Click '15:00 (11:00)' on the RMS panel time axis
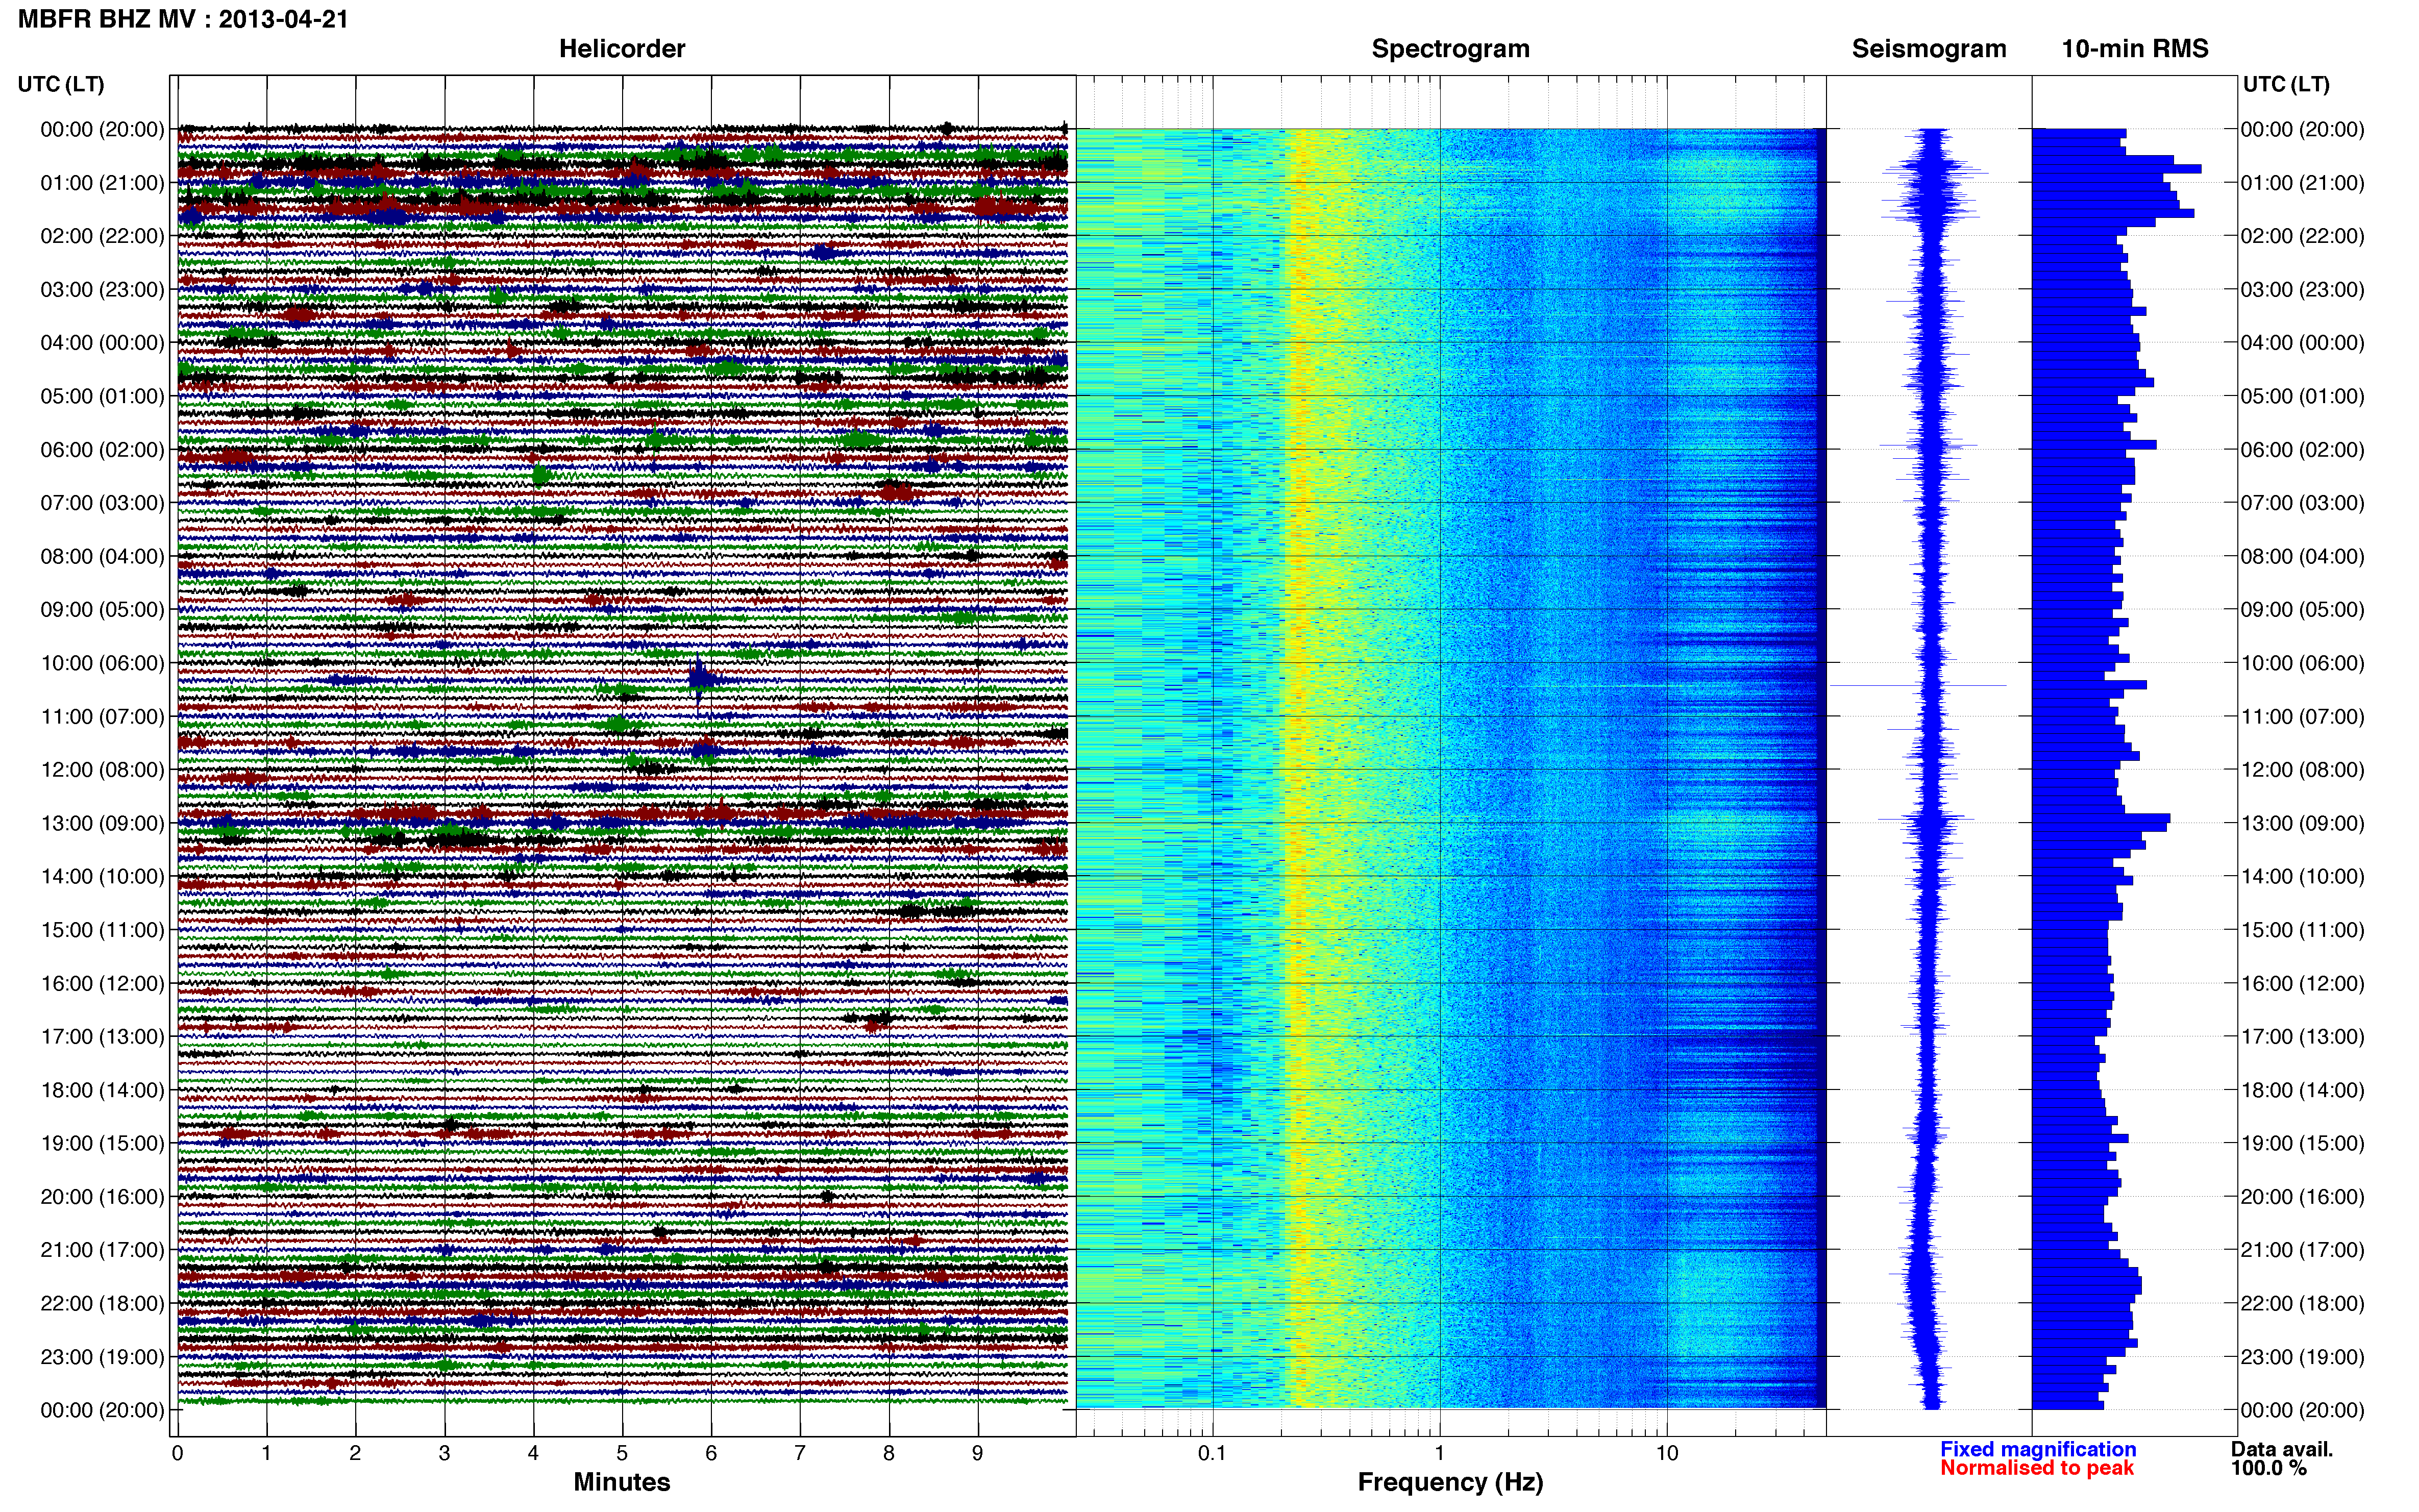 point(2302,930)
